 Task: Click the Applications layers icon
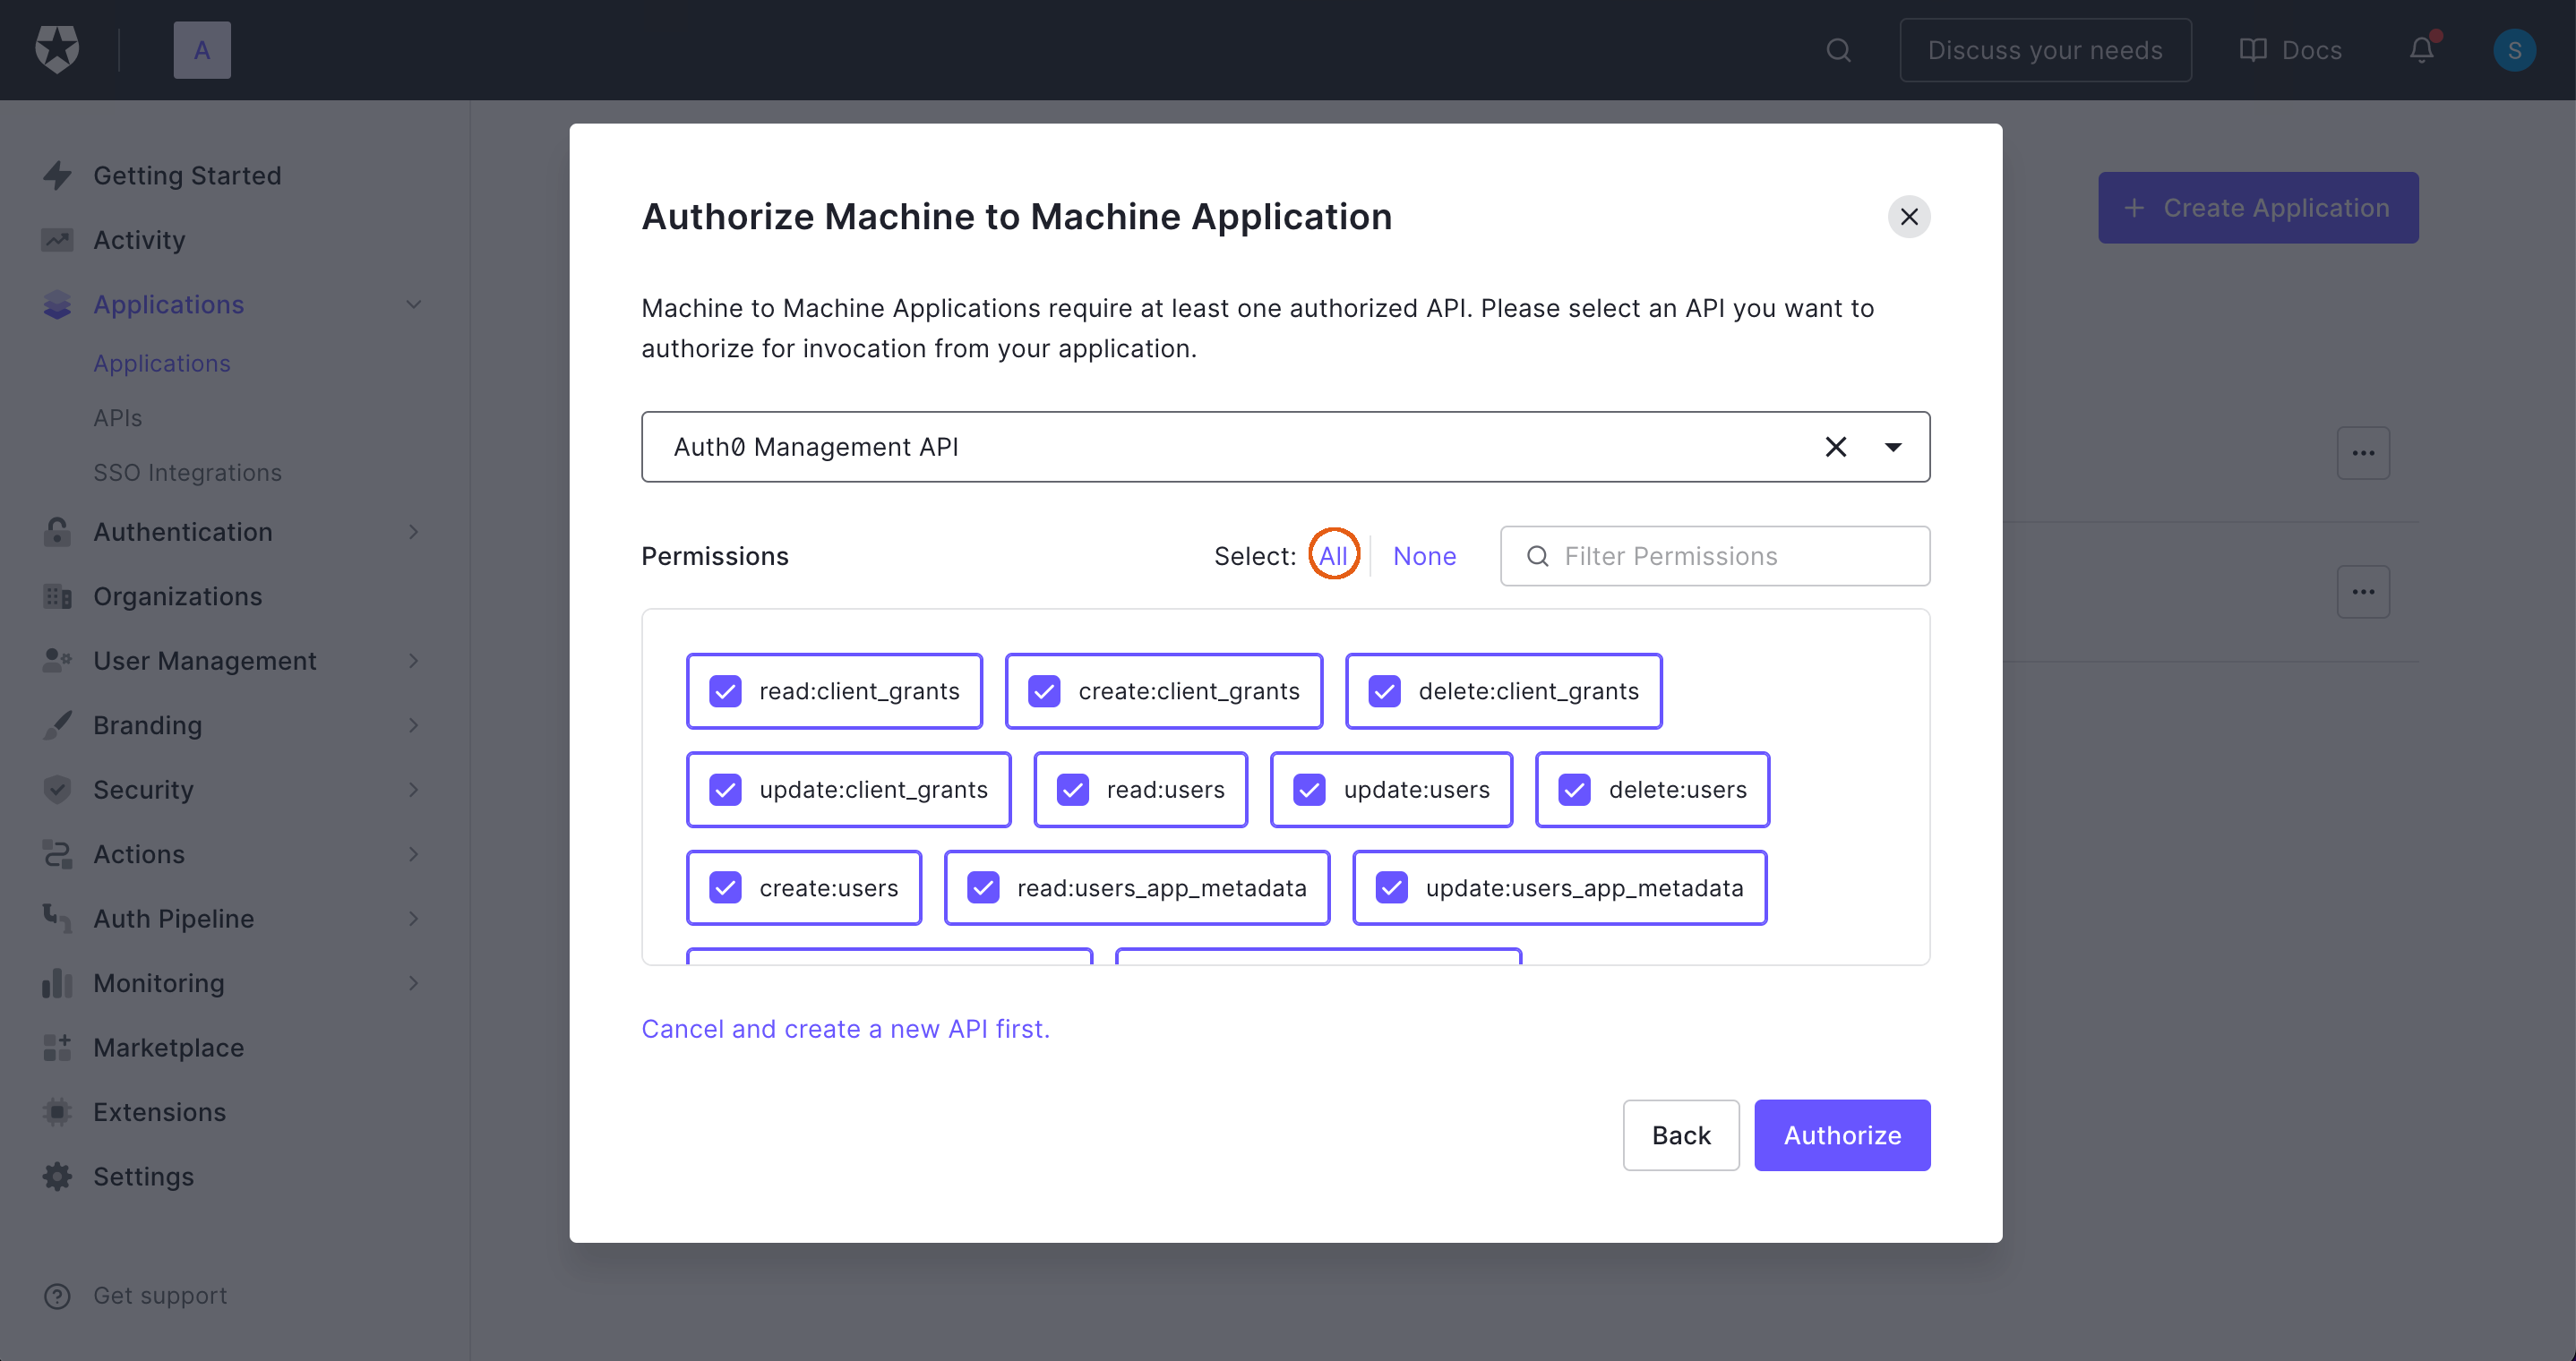[57, 304]
